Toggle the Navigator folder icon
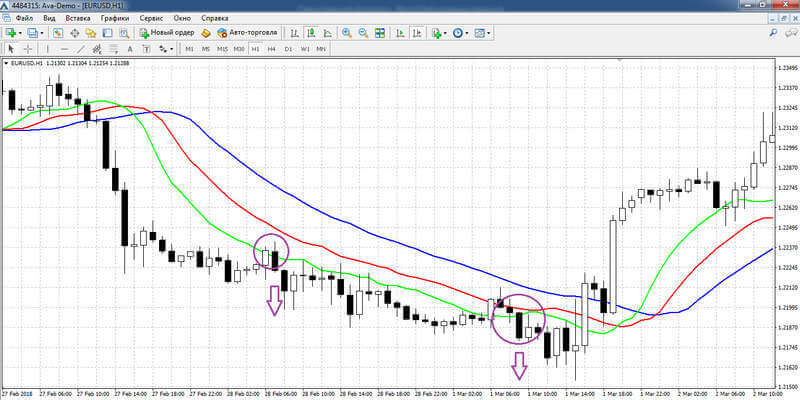 [91, 33]
